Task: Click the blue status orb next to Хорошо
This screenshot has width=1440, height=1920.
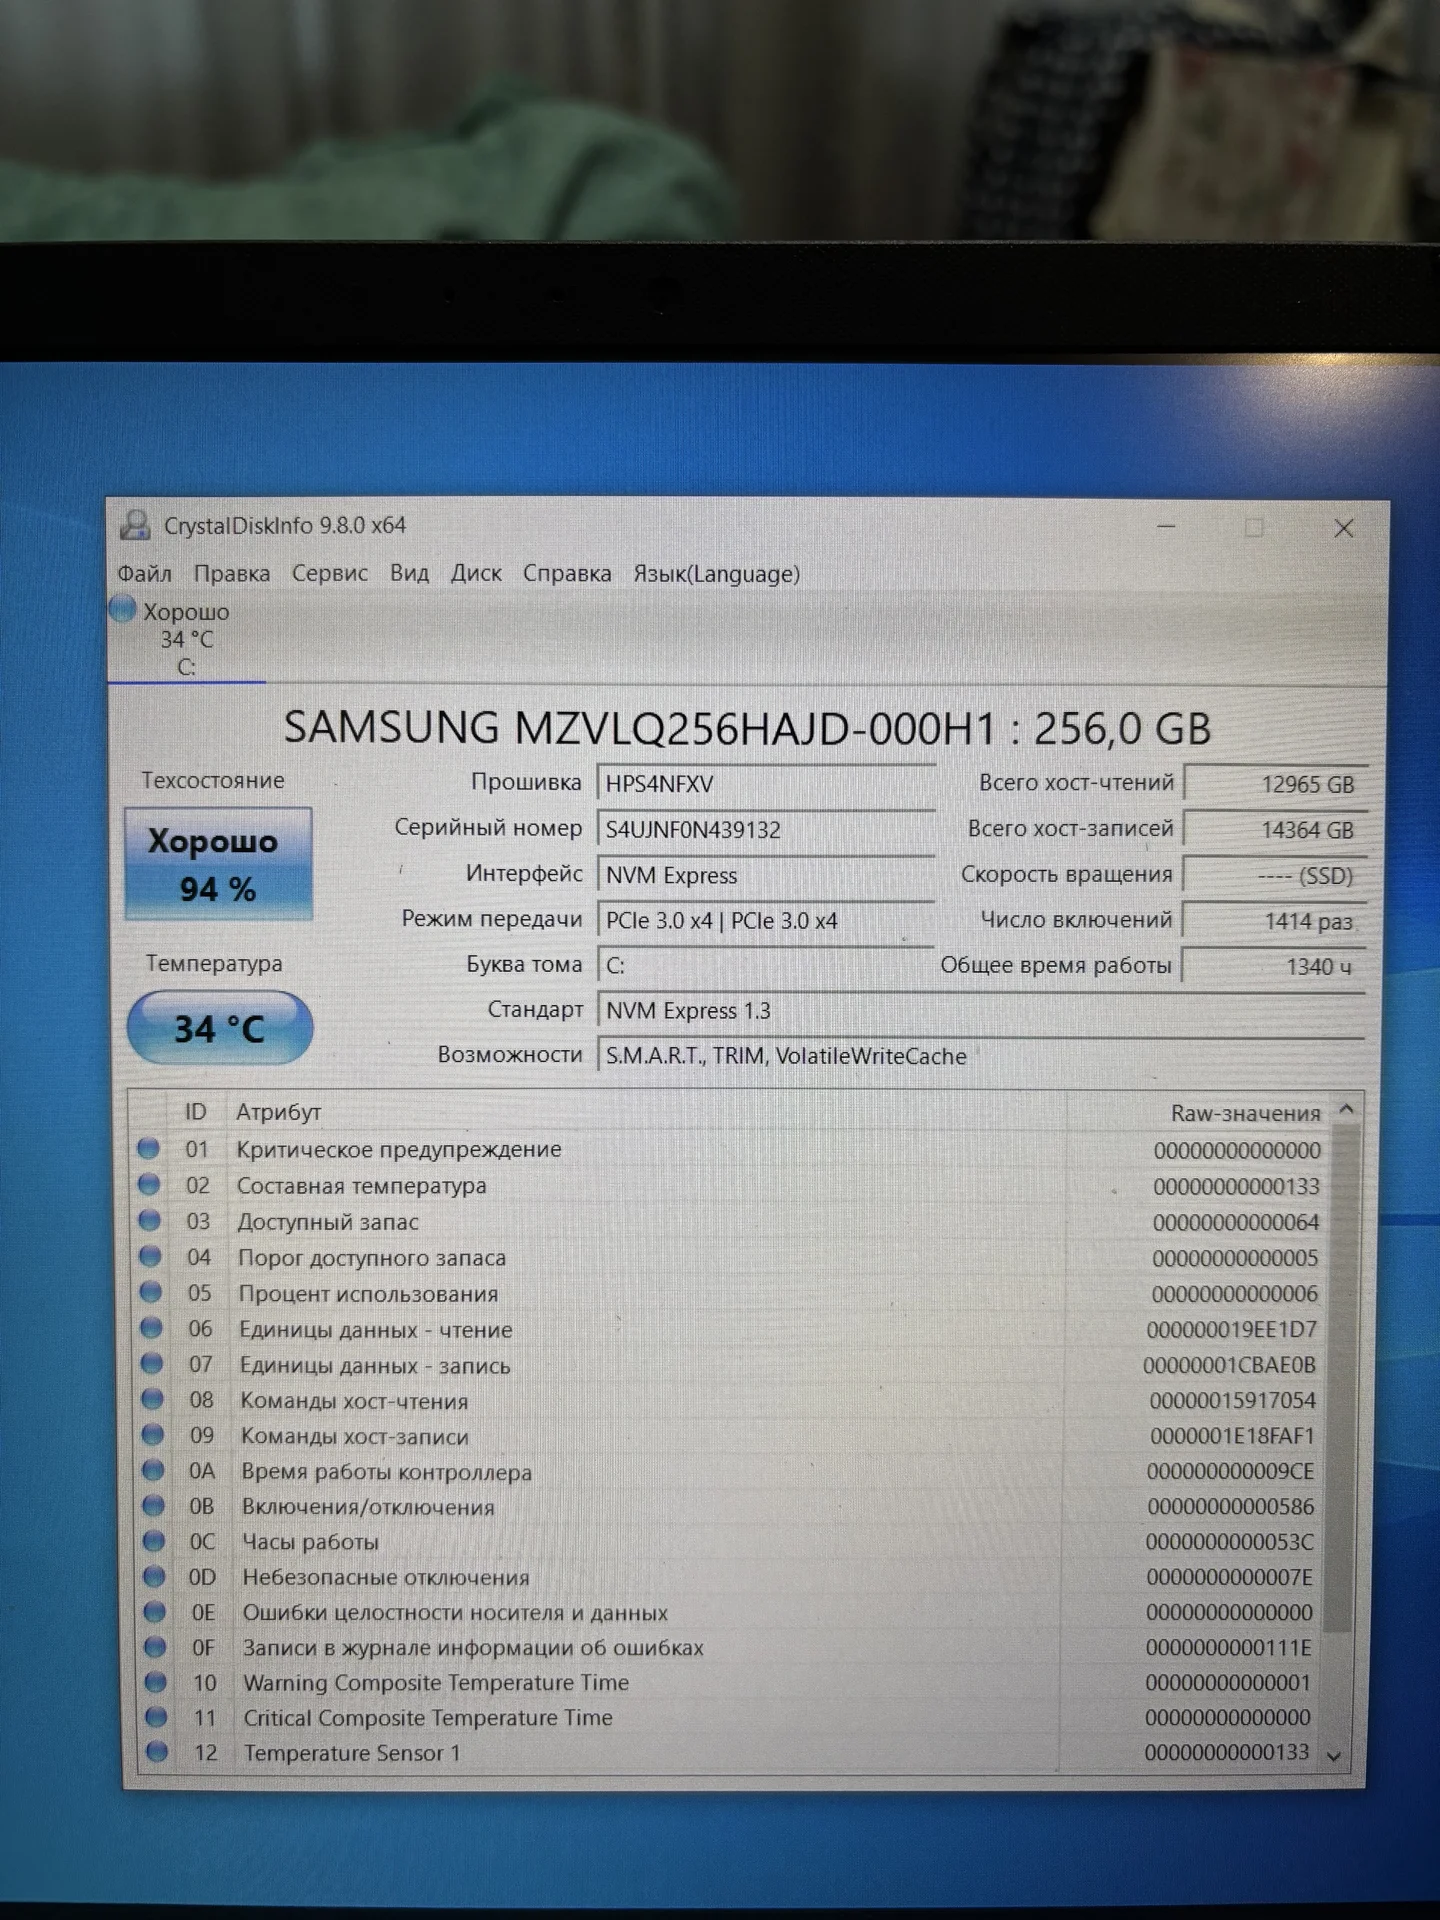Action: (x=122, y=609)
